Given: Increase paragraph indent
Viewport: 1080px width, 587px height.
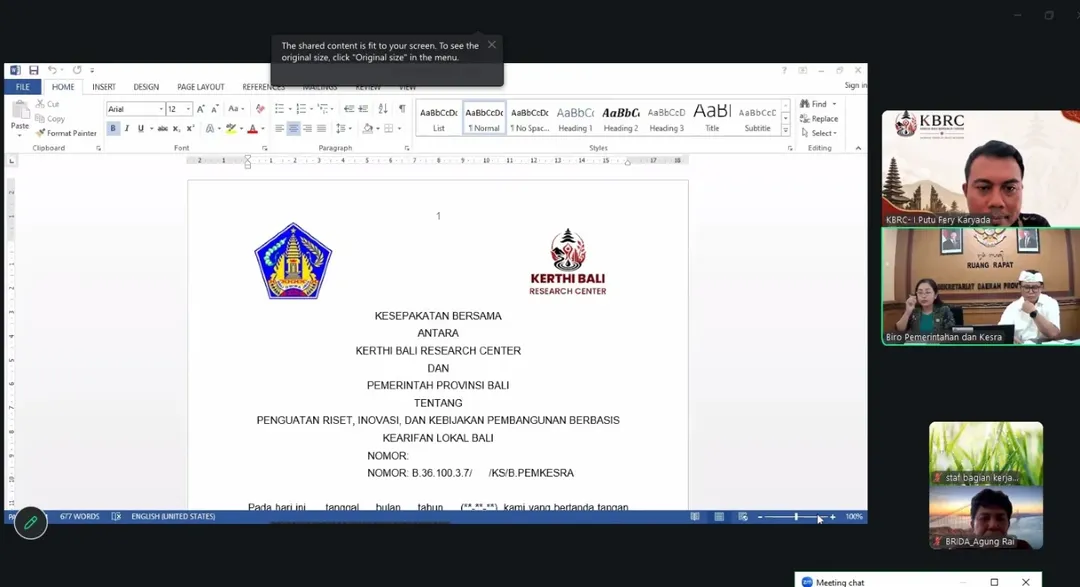Looking at the screenshot, I should [363, 109].
